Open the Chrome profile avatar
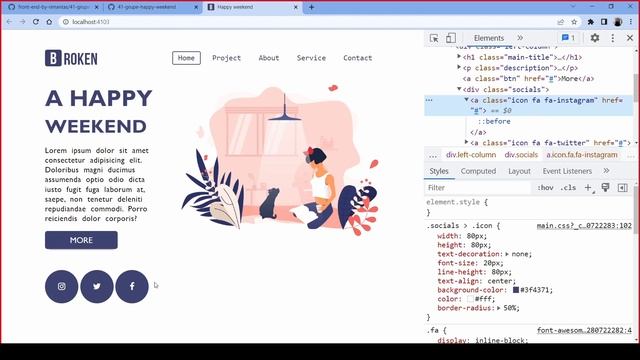 click(x=618, y=22)
